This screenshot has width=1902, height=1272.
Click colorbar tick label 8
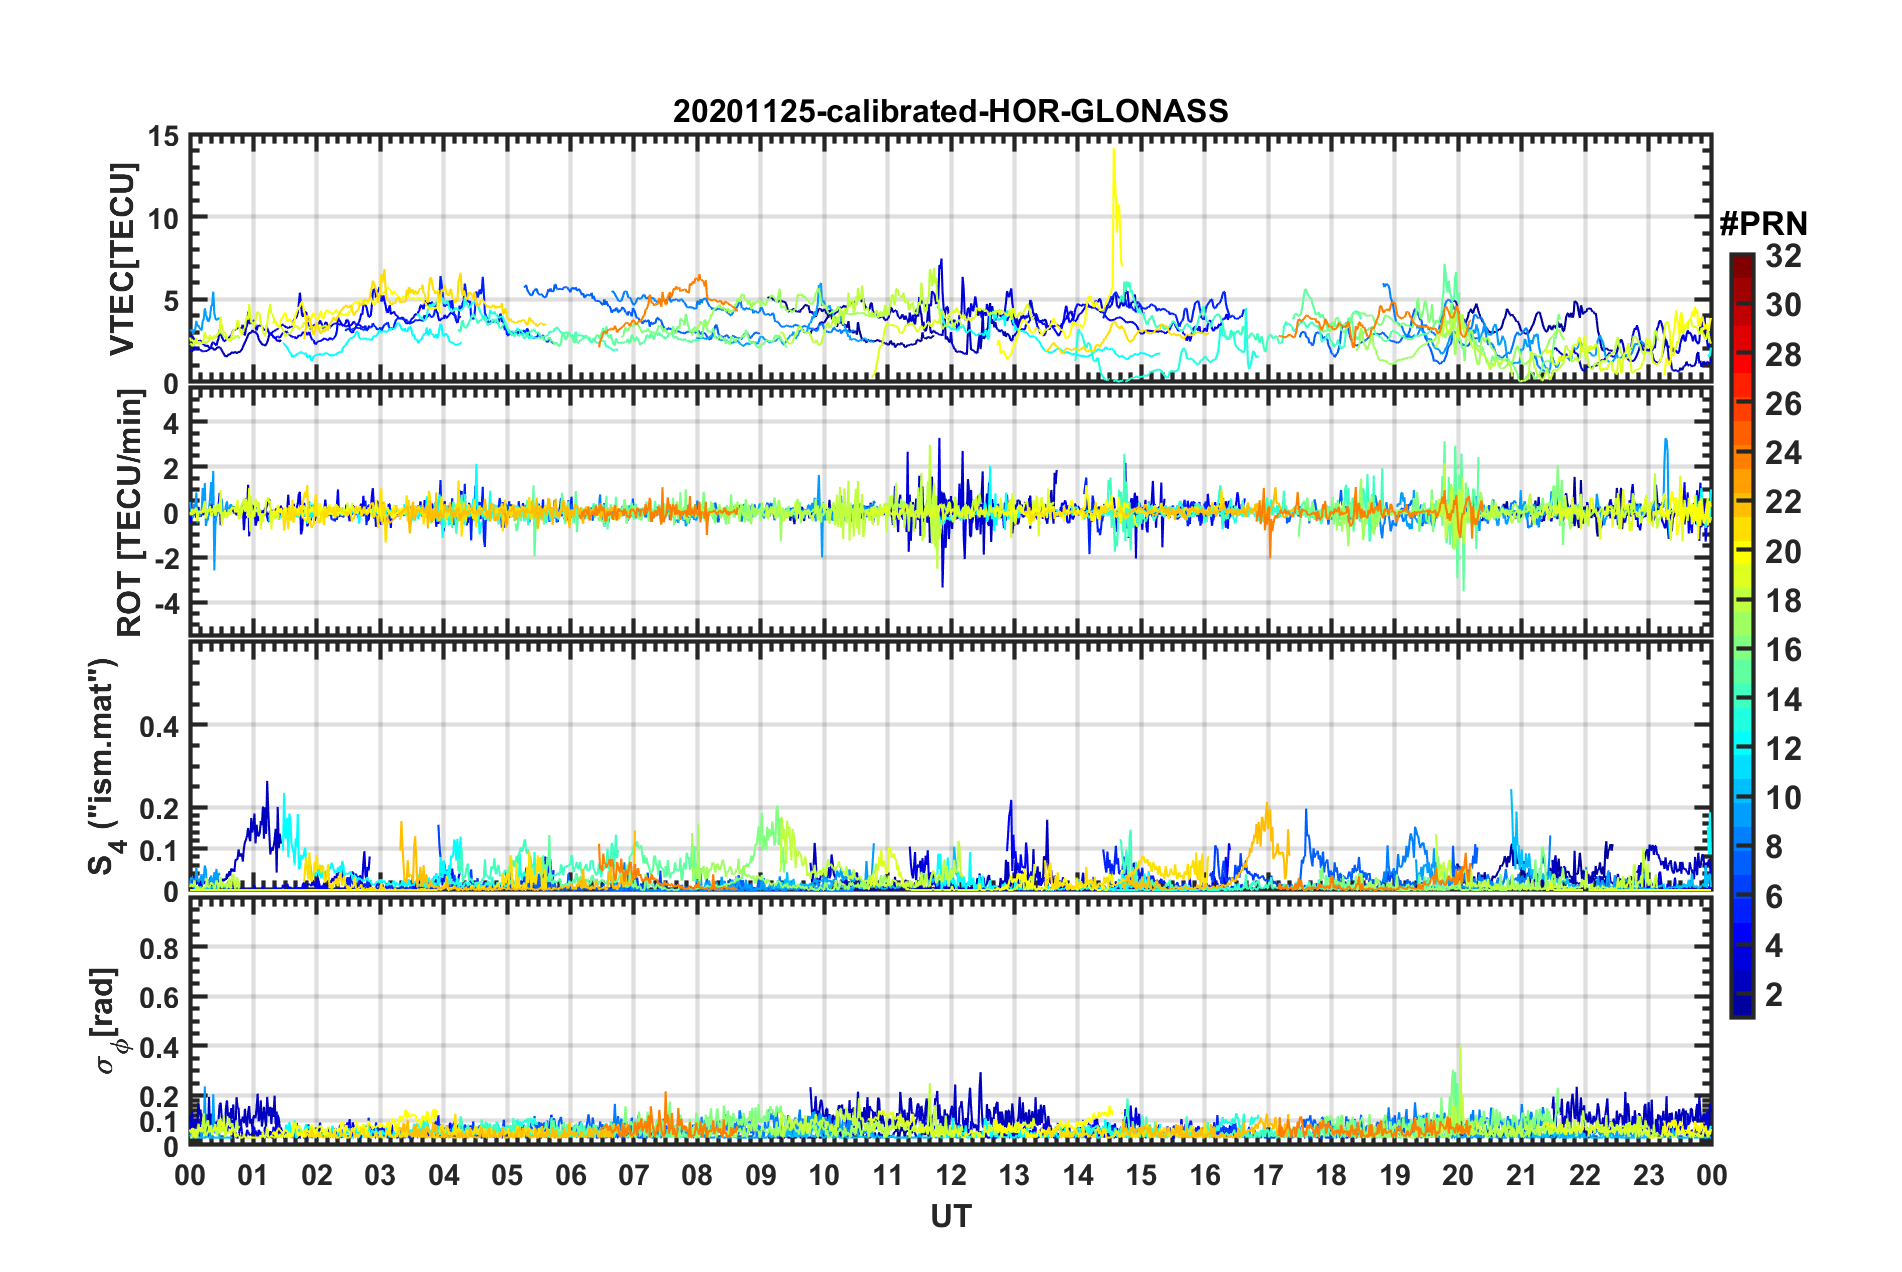[x=1774, y=847]
